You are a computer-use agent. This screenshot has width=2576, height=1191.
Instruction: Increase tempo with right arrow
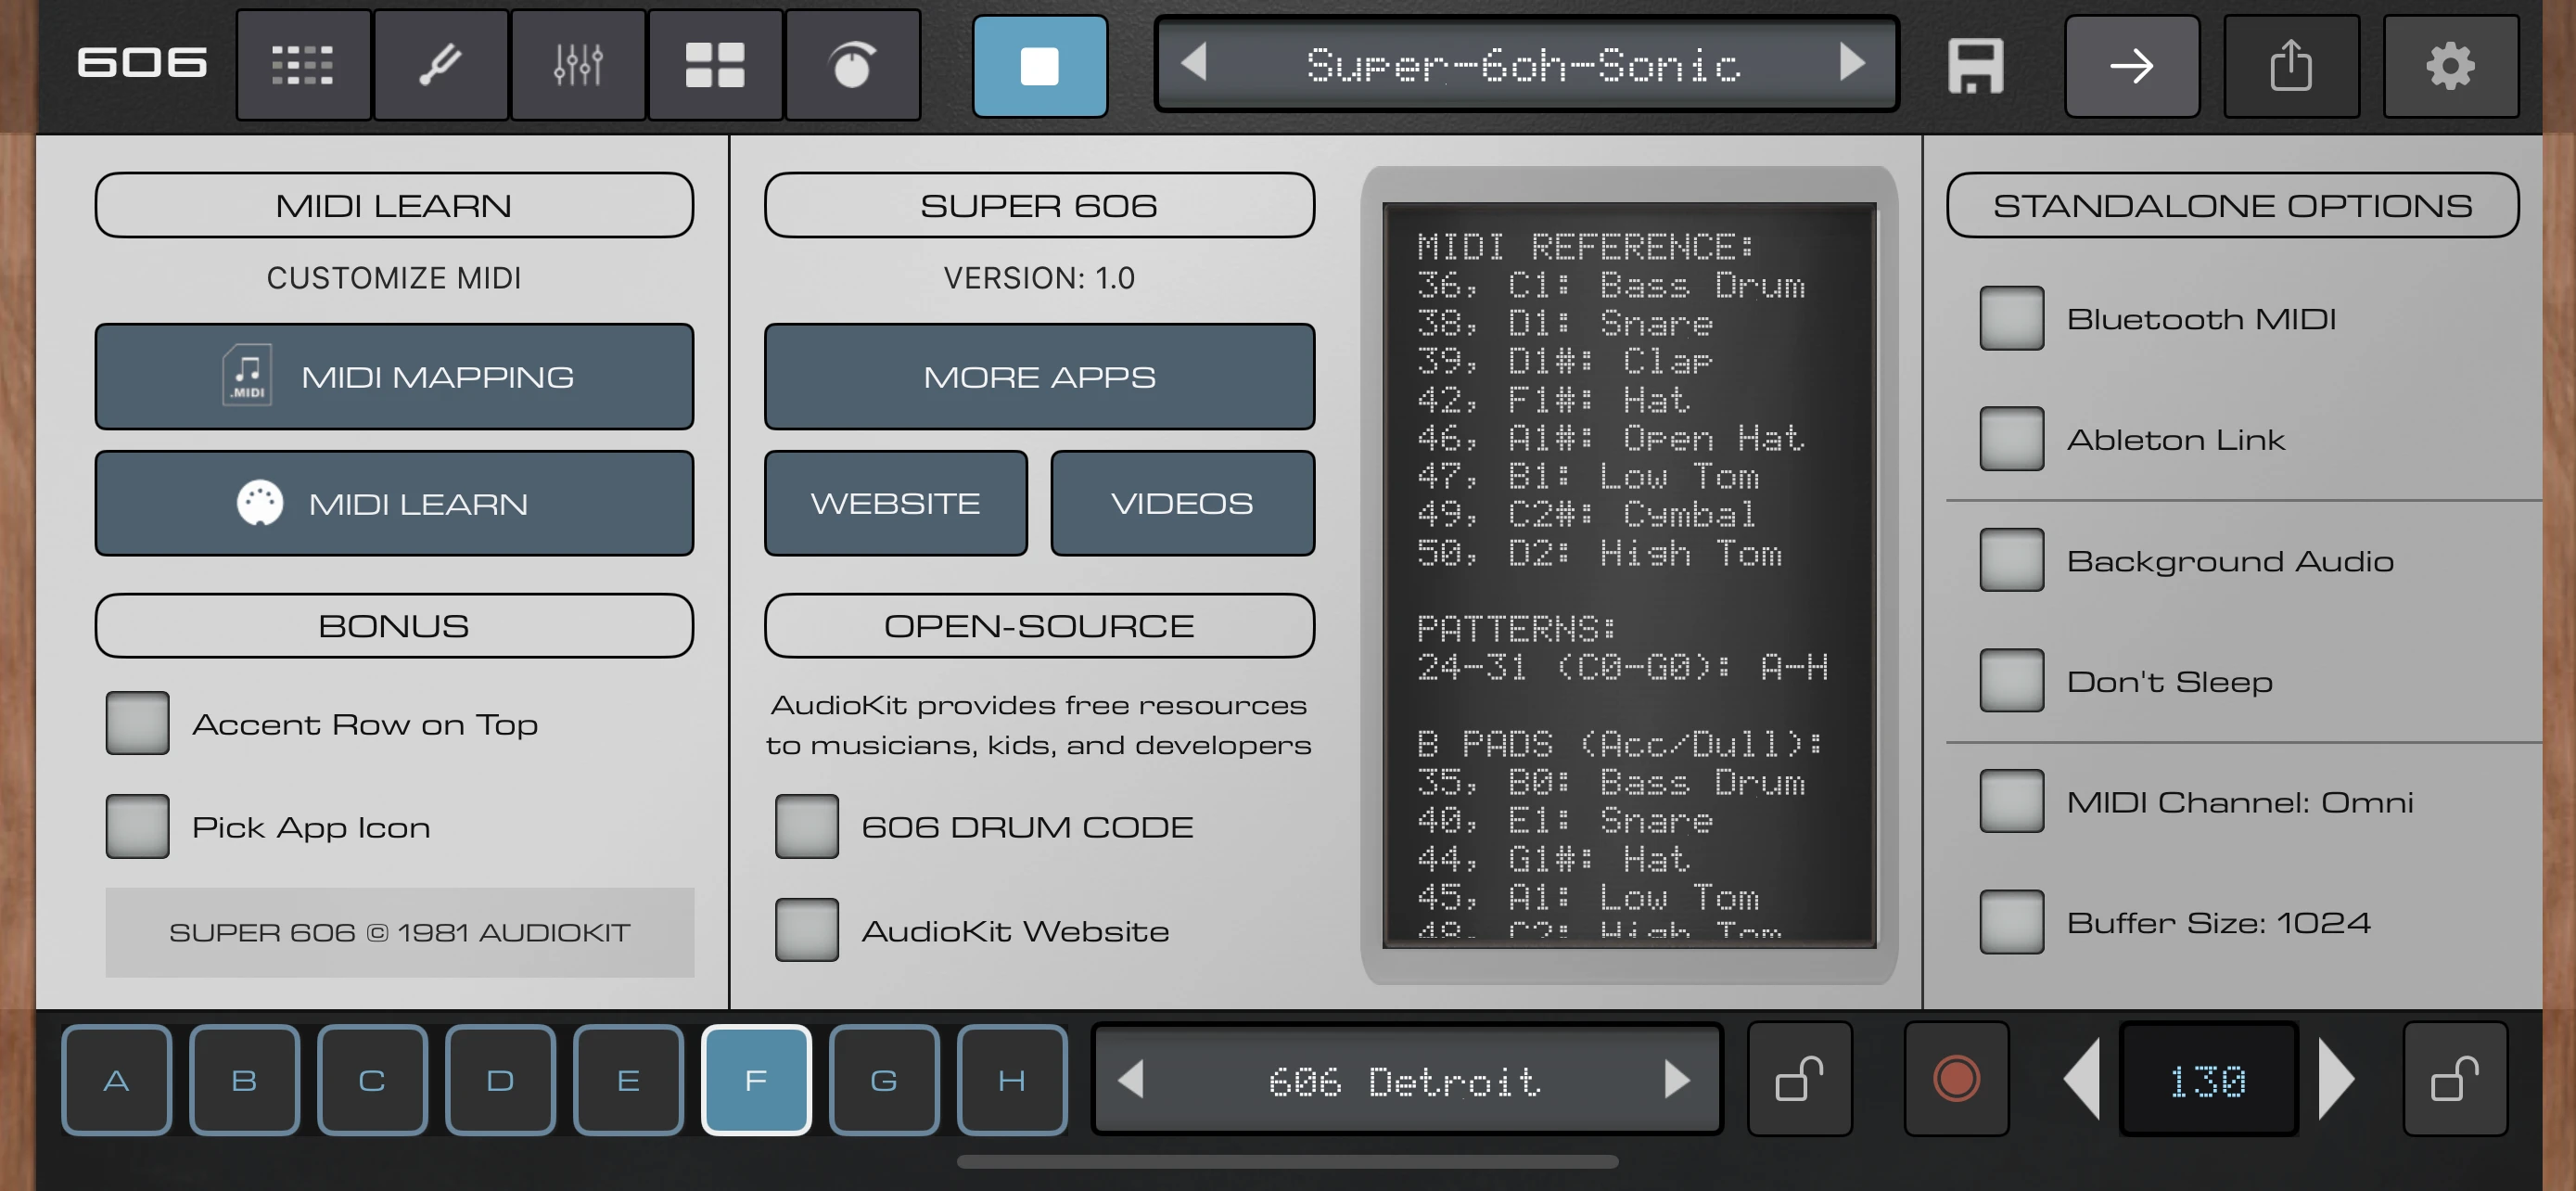(x=2336, y=1080)
